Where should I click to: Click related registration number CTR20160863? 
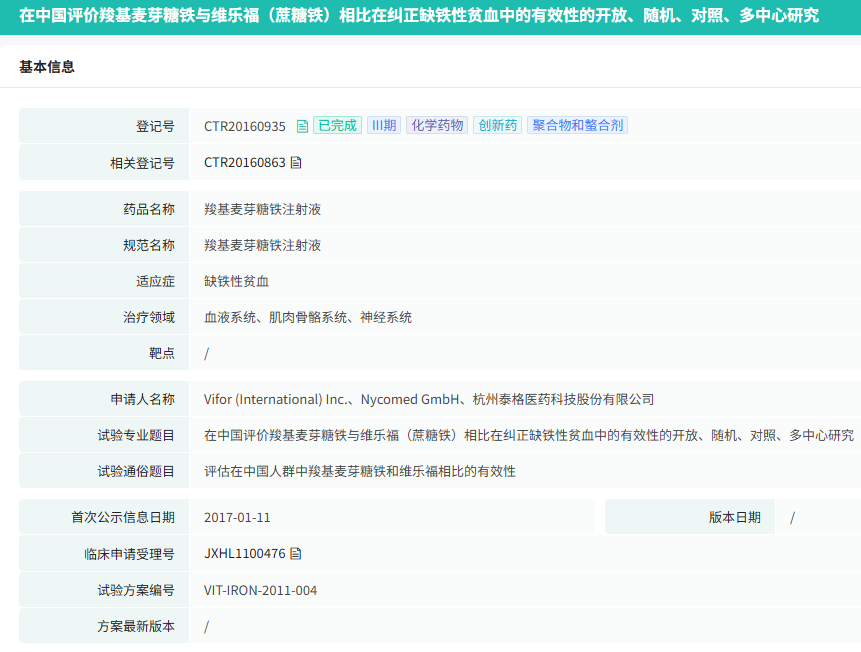coord(245,163)
